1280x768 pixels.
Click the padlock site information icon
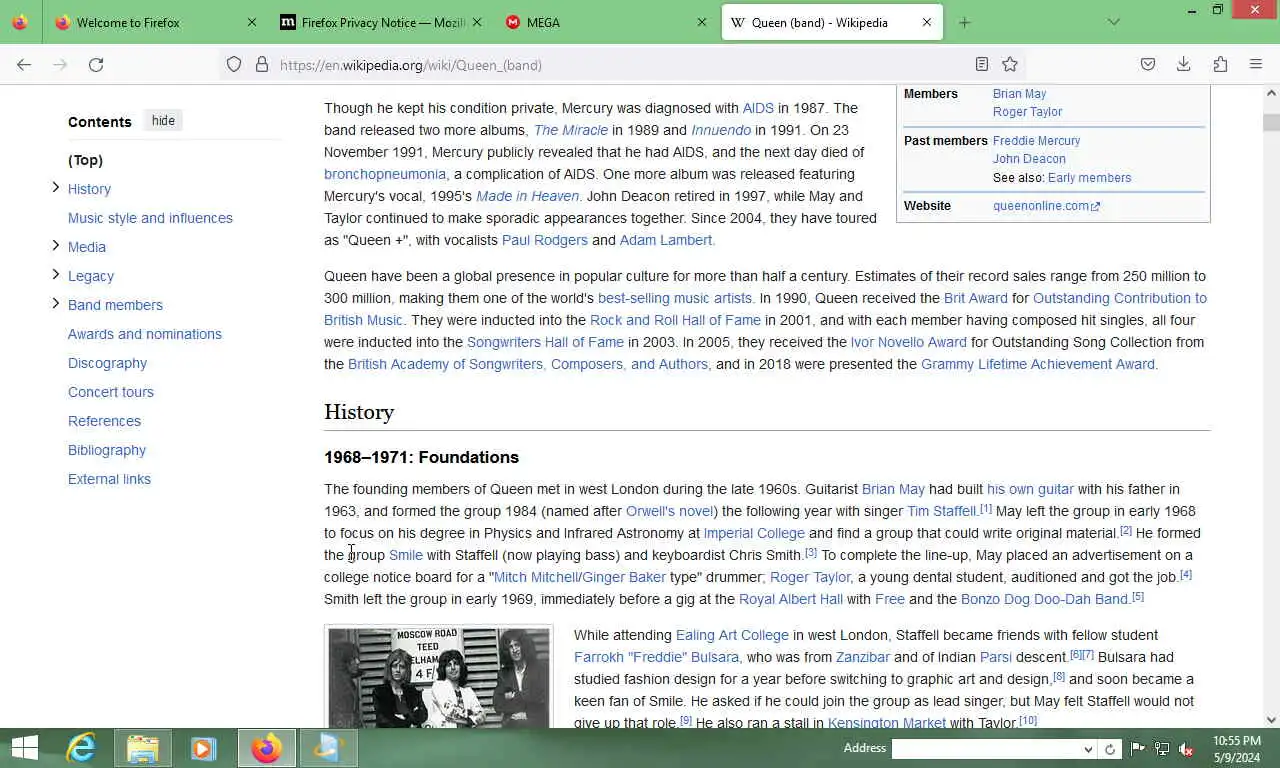(262, 65)
